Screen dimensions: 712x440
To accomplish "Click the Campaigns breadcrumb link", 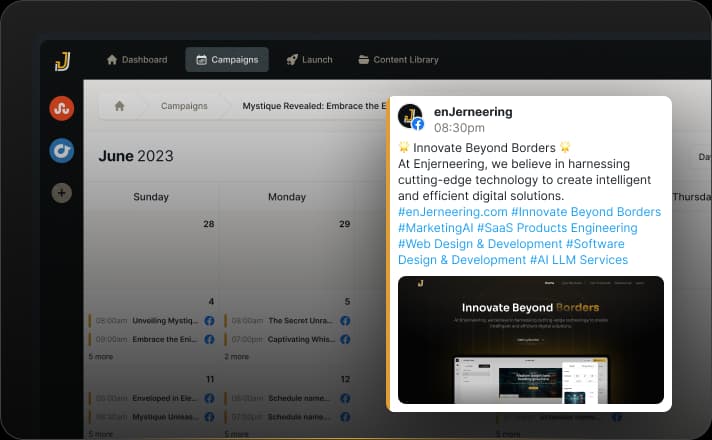I will (x=184, y=105).
